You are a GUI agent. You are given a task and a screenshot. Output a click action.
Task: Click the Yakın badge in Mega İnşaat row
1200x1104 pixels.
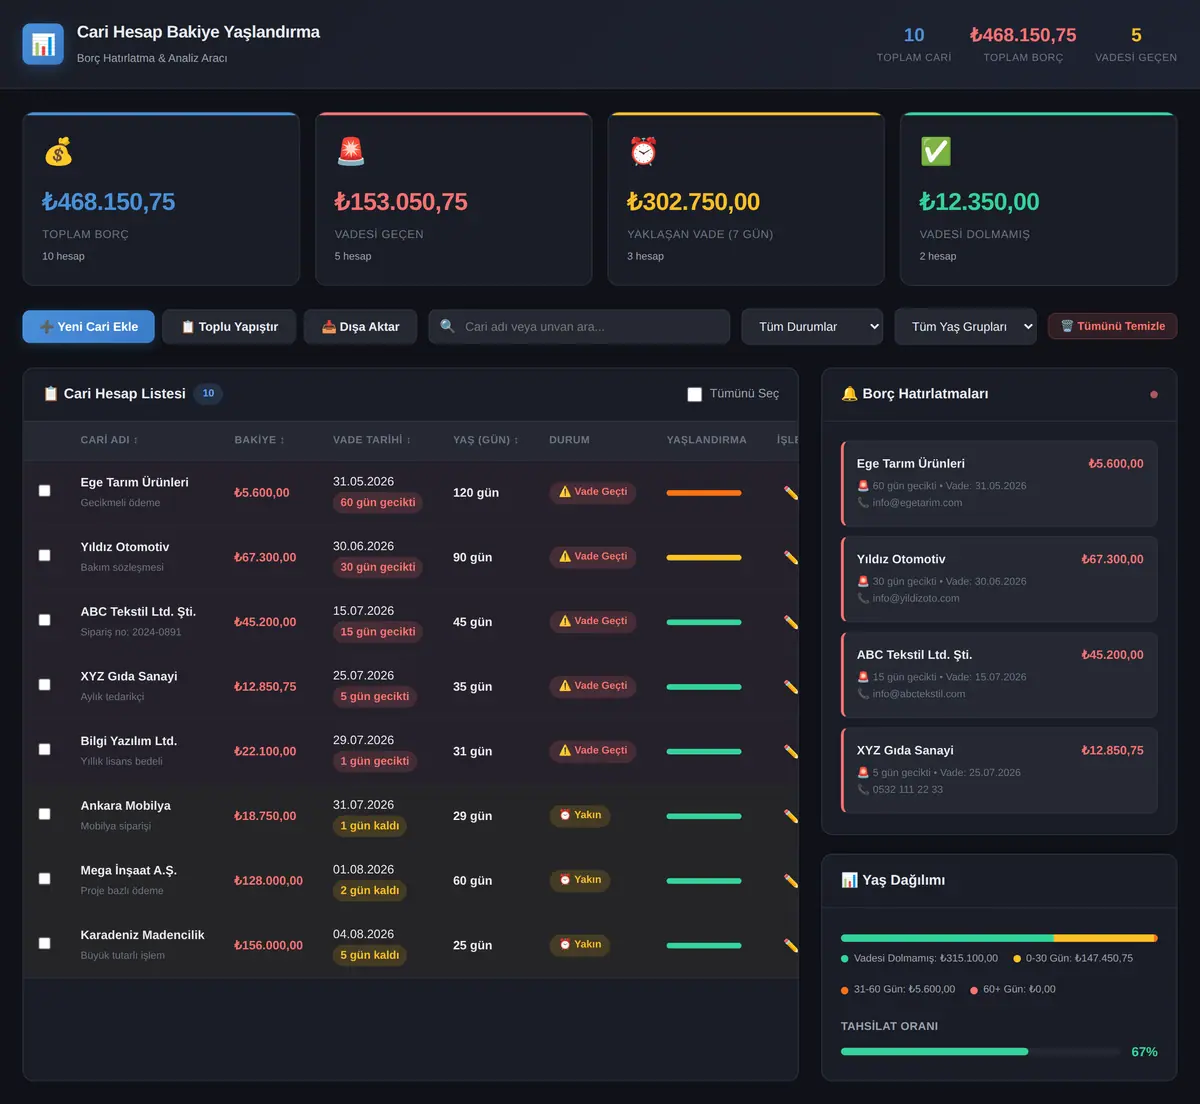pyautogui.click(x=580, y=880)
